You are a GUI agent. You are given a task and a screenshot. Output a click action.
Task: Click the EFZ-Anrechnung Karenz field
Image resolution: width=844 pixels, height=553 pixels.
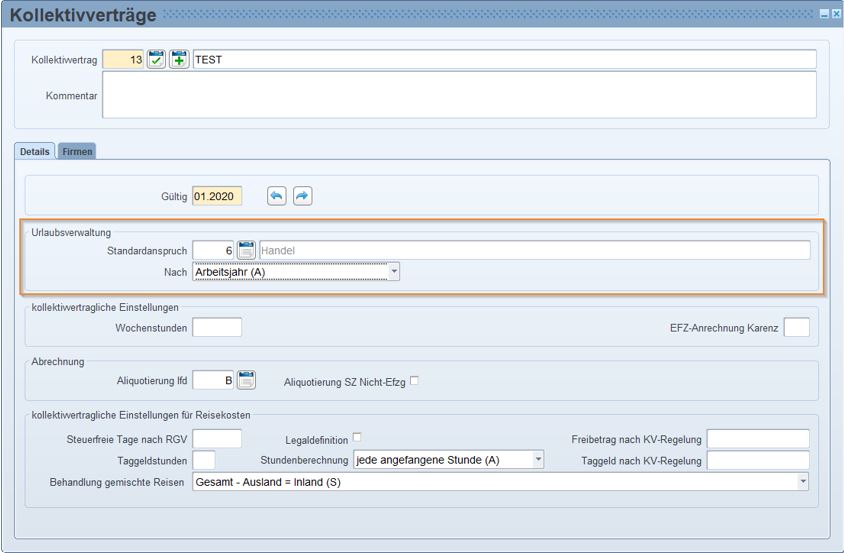[x=796, y=328]
